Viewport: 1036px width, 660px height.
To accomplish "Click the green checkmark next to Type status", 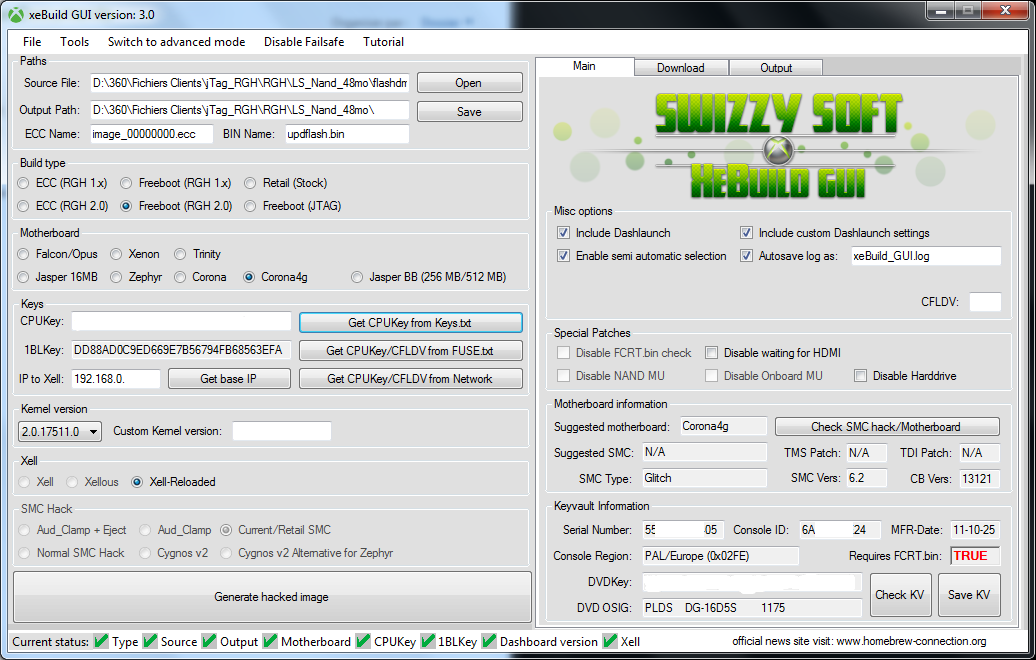I will pos(101,641).
